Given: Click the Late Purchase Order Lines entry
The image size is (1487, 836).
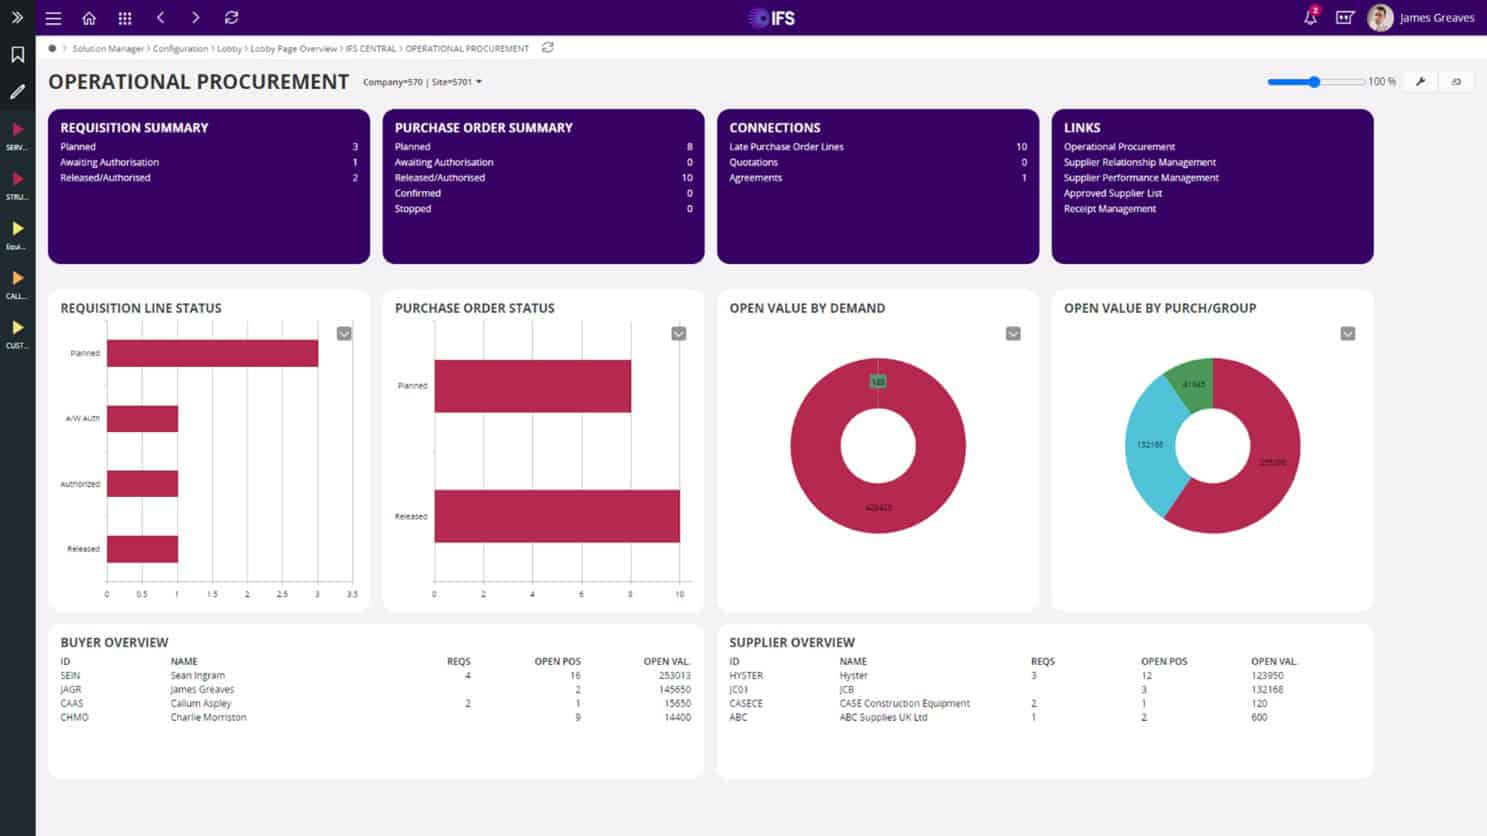Looking at the screenshot, I should click(x=786, y=147).
